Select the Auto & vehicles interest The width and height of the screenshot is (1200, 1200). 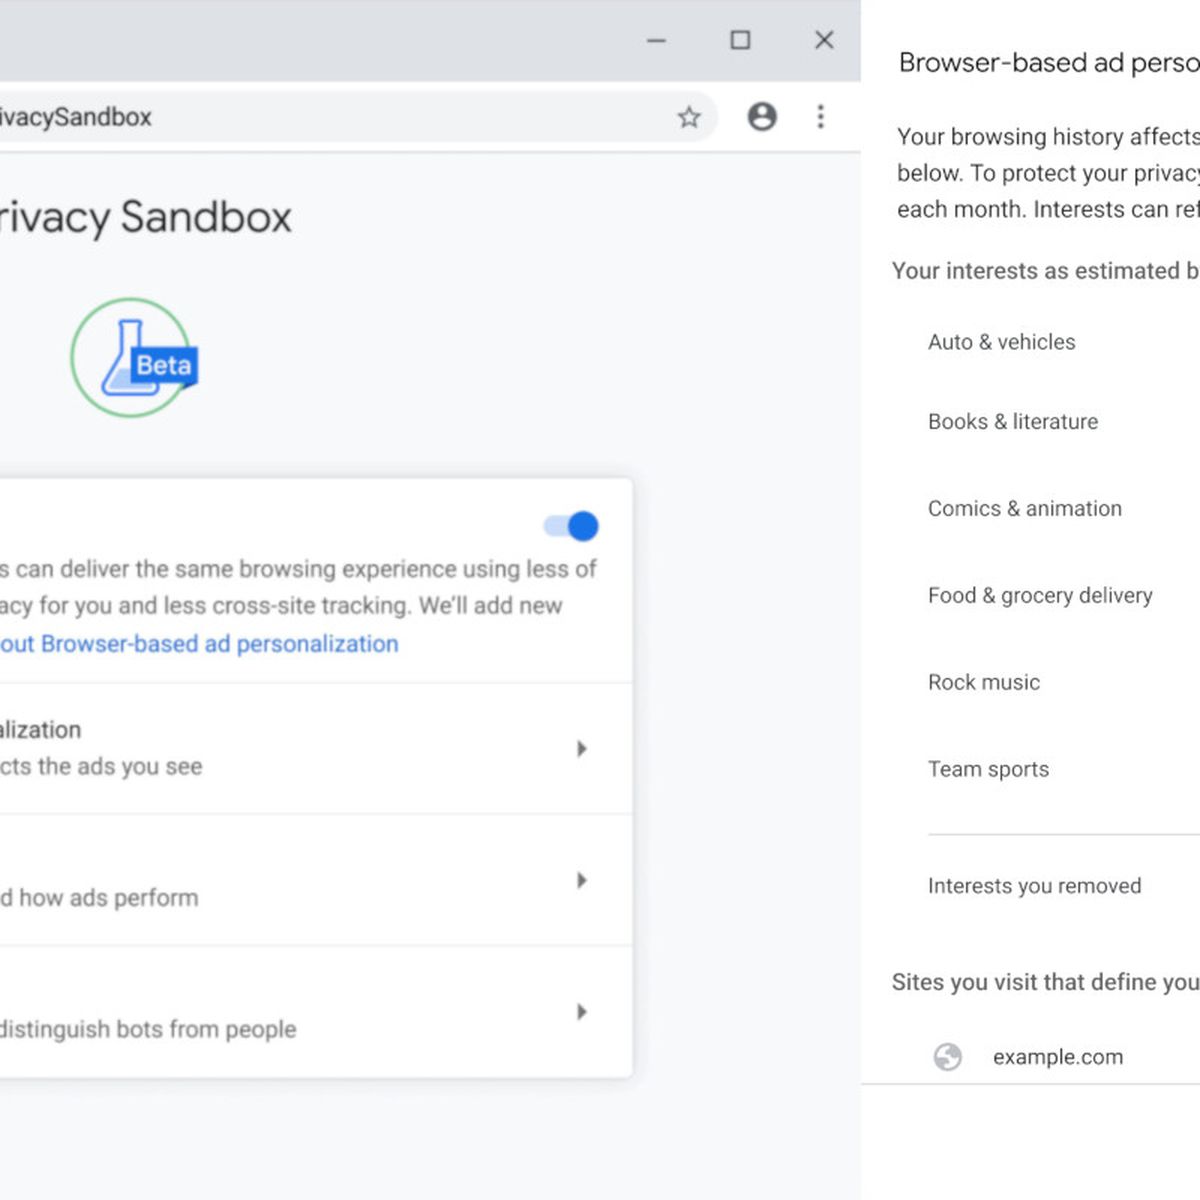click(x=1002, y=342)
